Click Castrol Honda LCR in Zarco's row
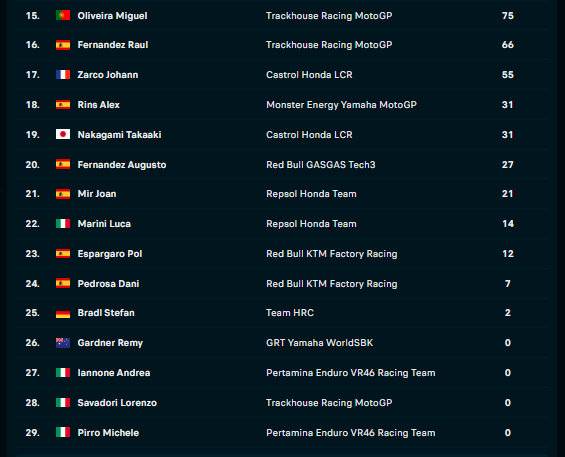The width and height of the screenshot is (565, 457). pyautogui.click(x=309, y=75)
